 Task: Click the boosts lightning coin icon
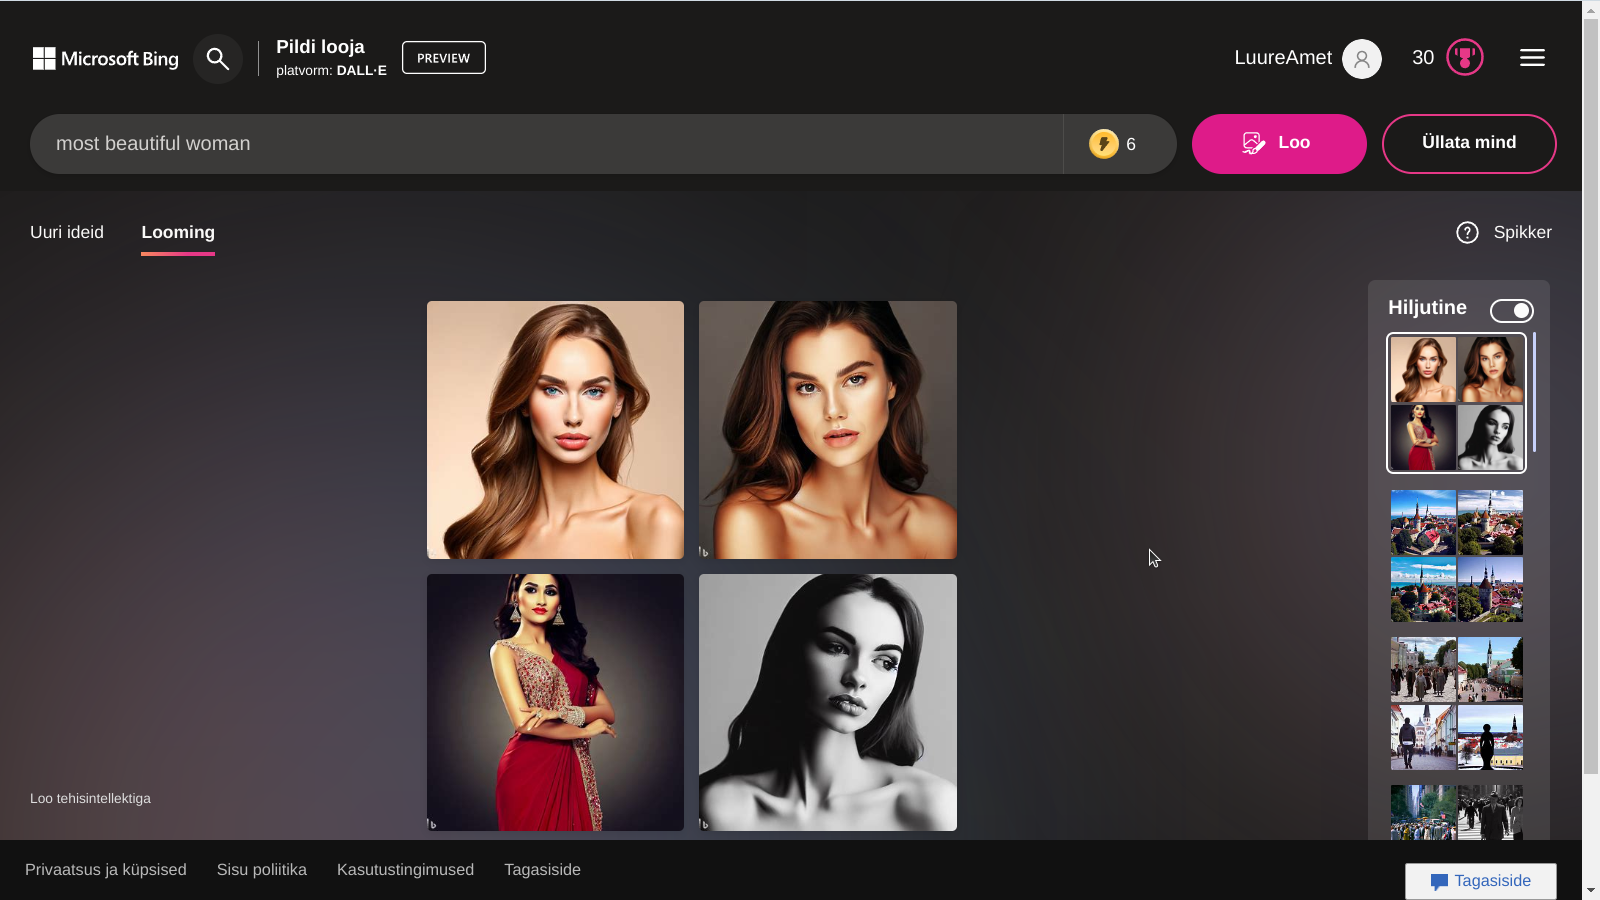[x=1104, y=144]
